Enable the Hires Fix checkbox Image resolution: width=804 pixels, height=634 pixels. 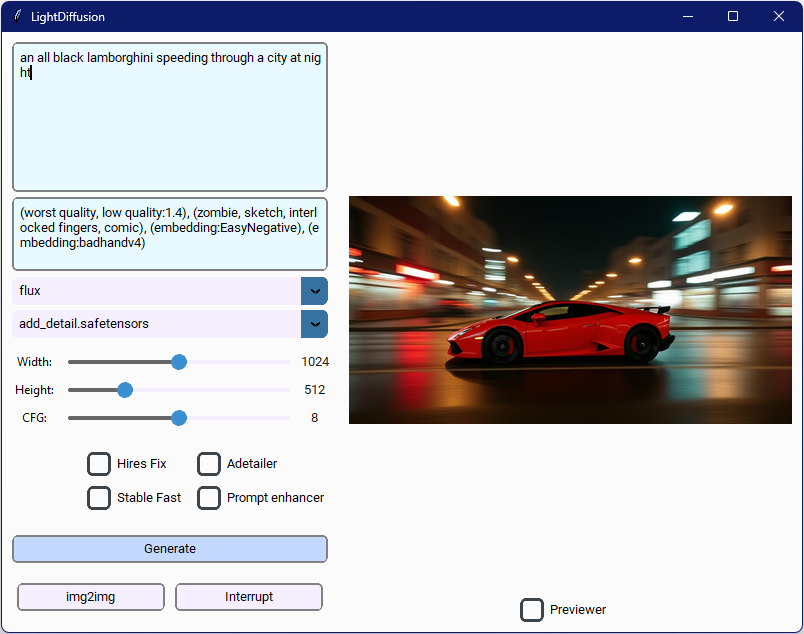tap(99, 464)
